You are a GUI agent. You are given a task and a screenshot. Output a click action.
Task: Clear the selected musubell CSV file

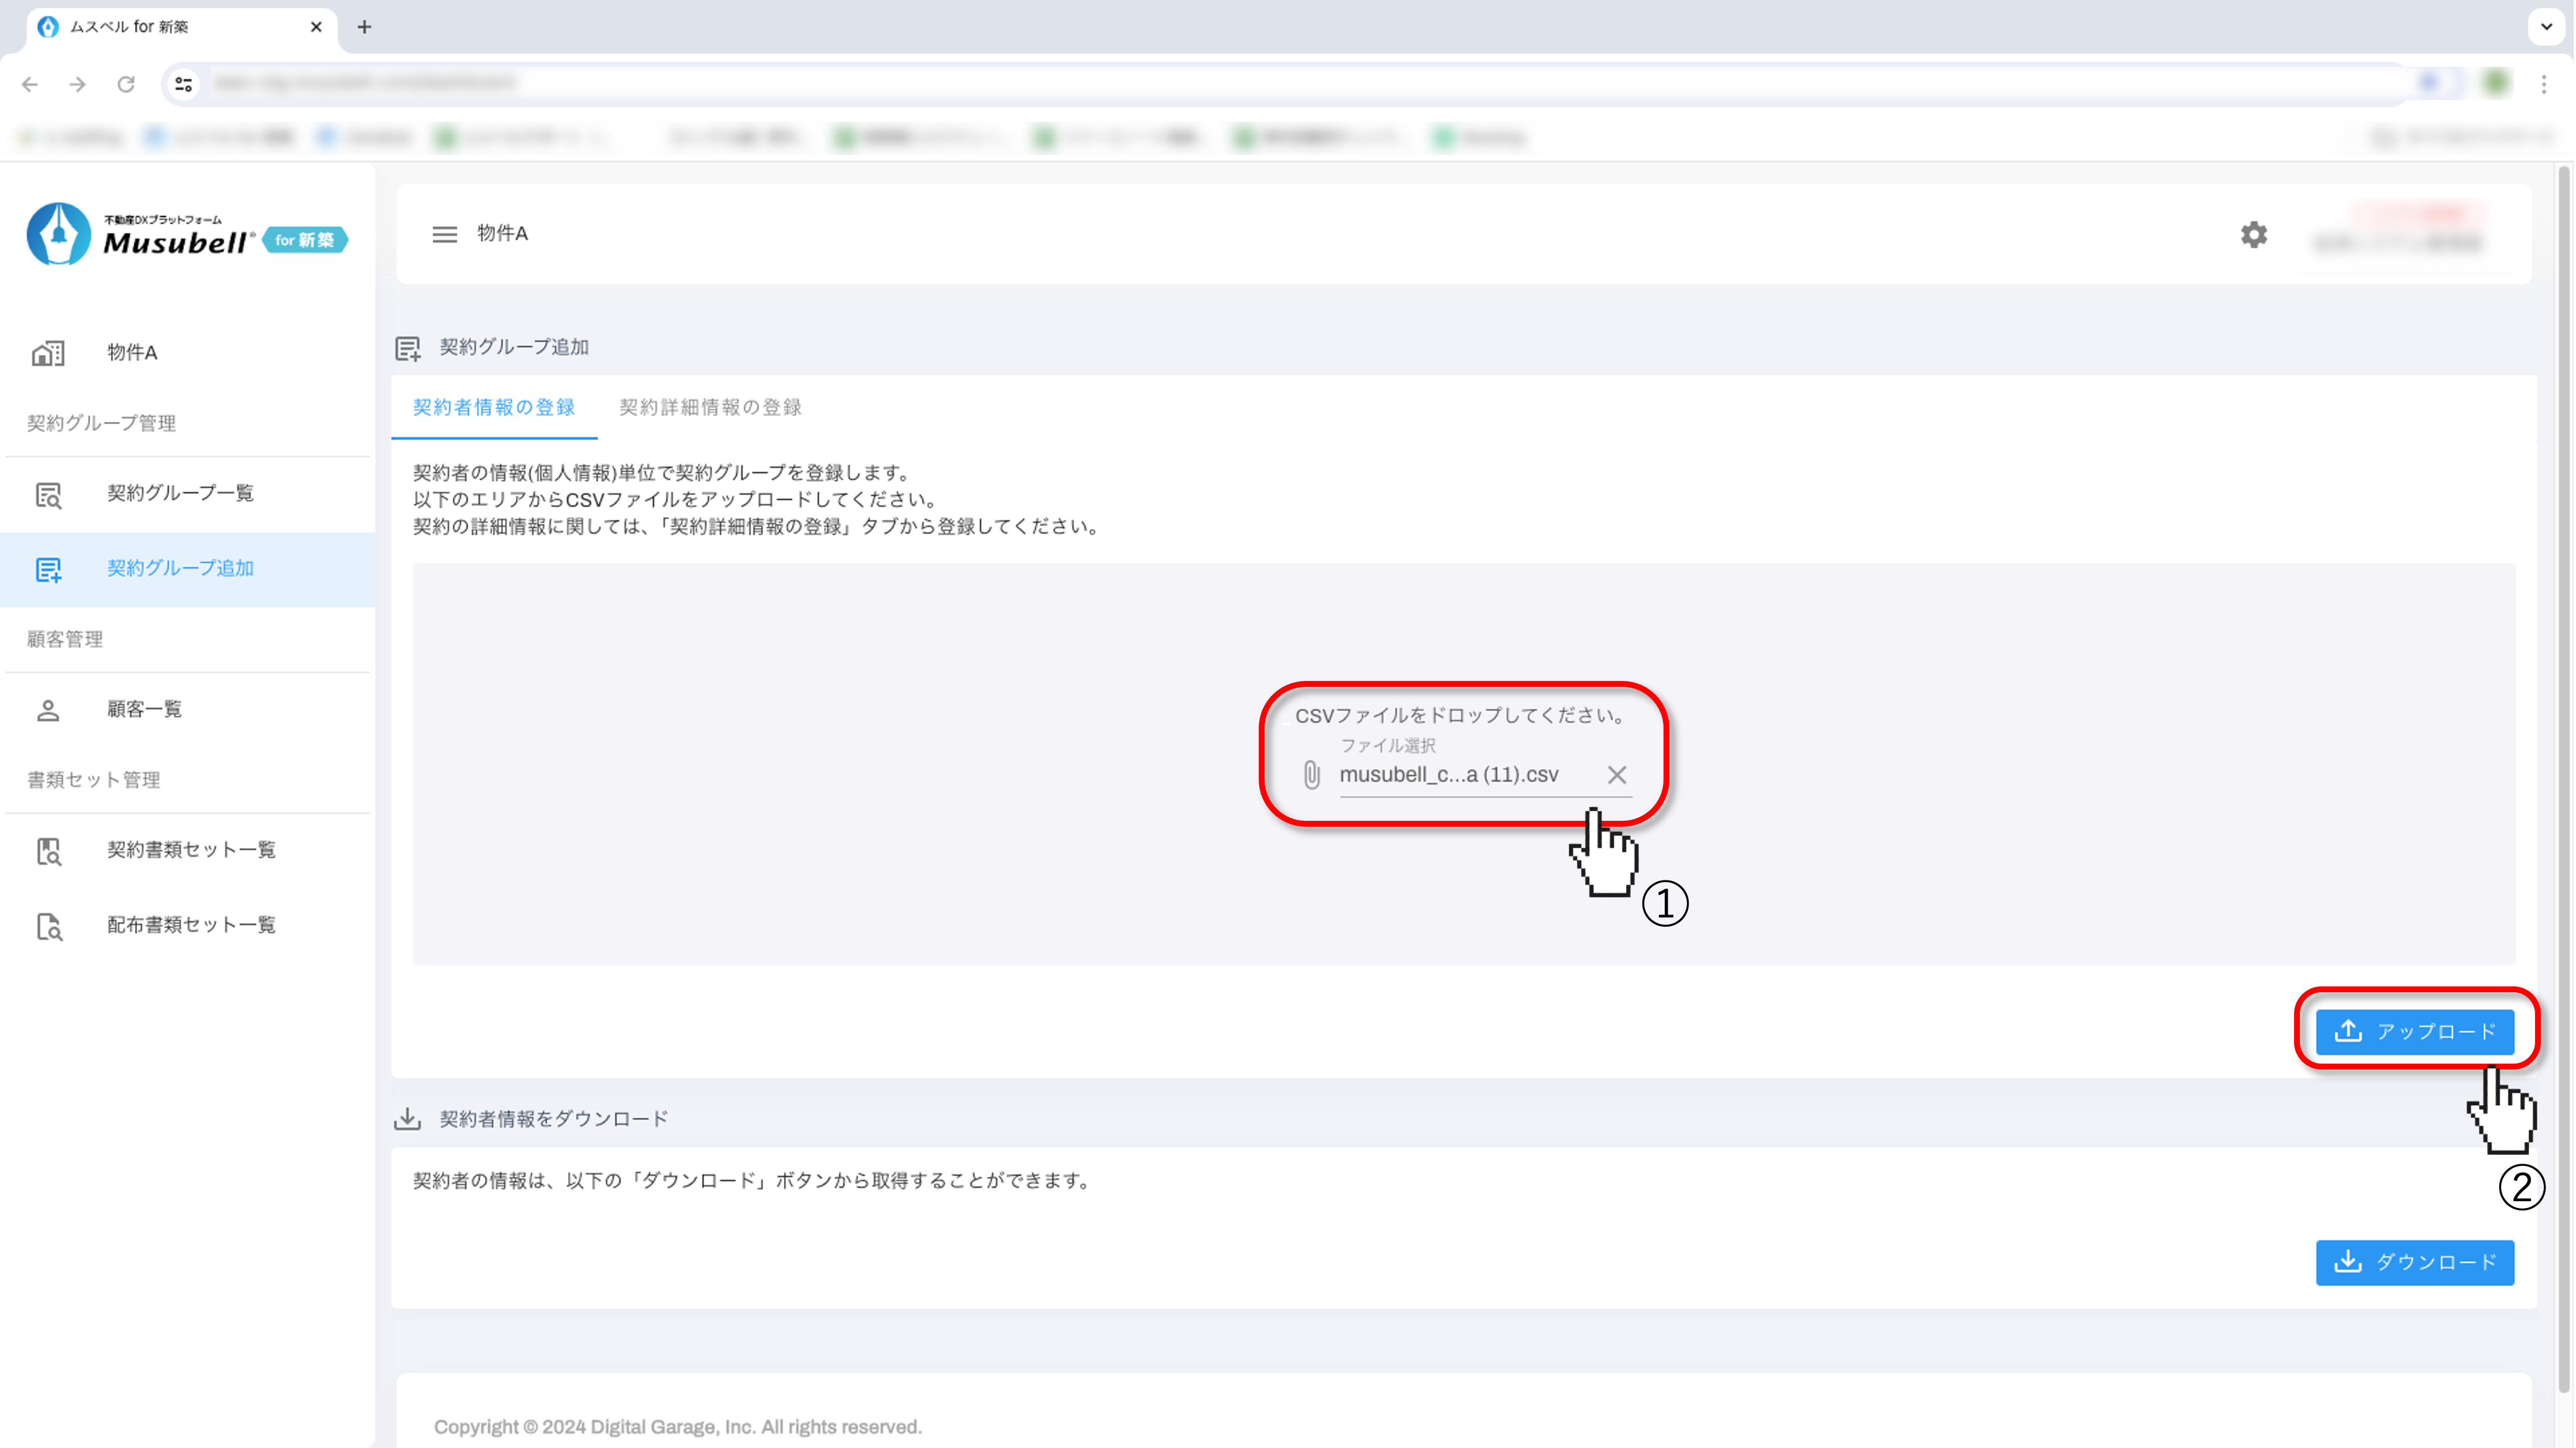point(1616,775)
